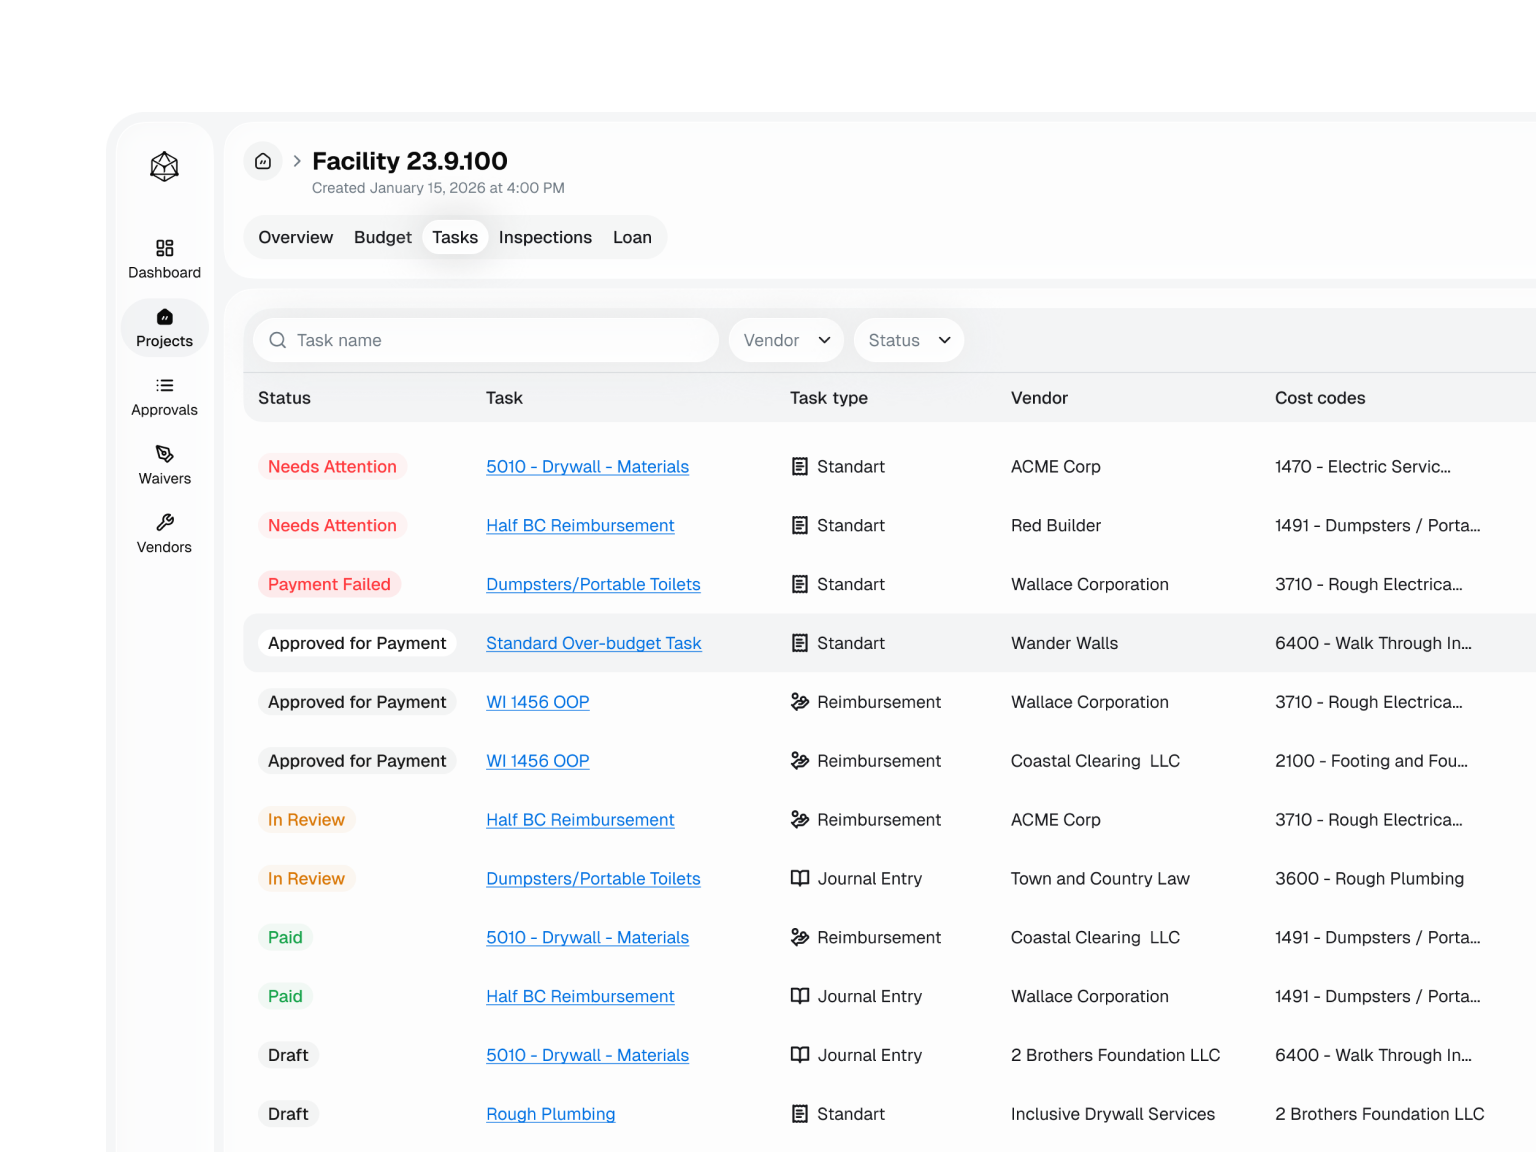Image resolution: width=1536 pixels, height=1152 pixels.
Task: Open WI 1456 OOP for Coastal Clearing LLC
Action: [537, 761]
